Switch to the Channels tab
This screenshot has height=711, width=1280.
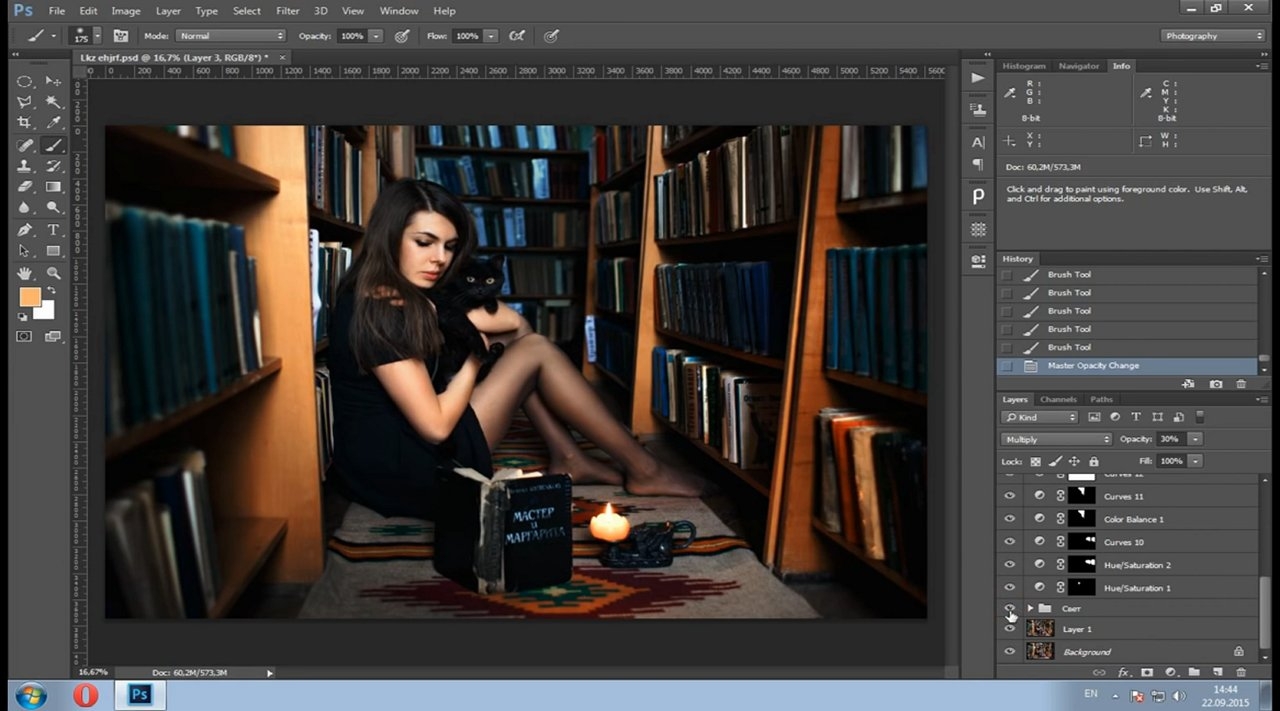click(x=1058, y=399)
